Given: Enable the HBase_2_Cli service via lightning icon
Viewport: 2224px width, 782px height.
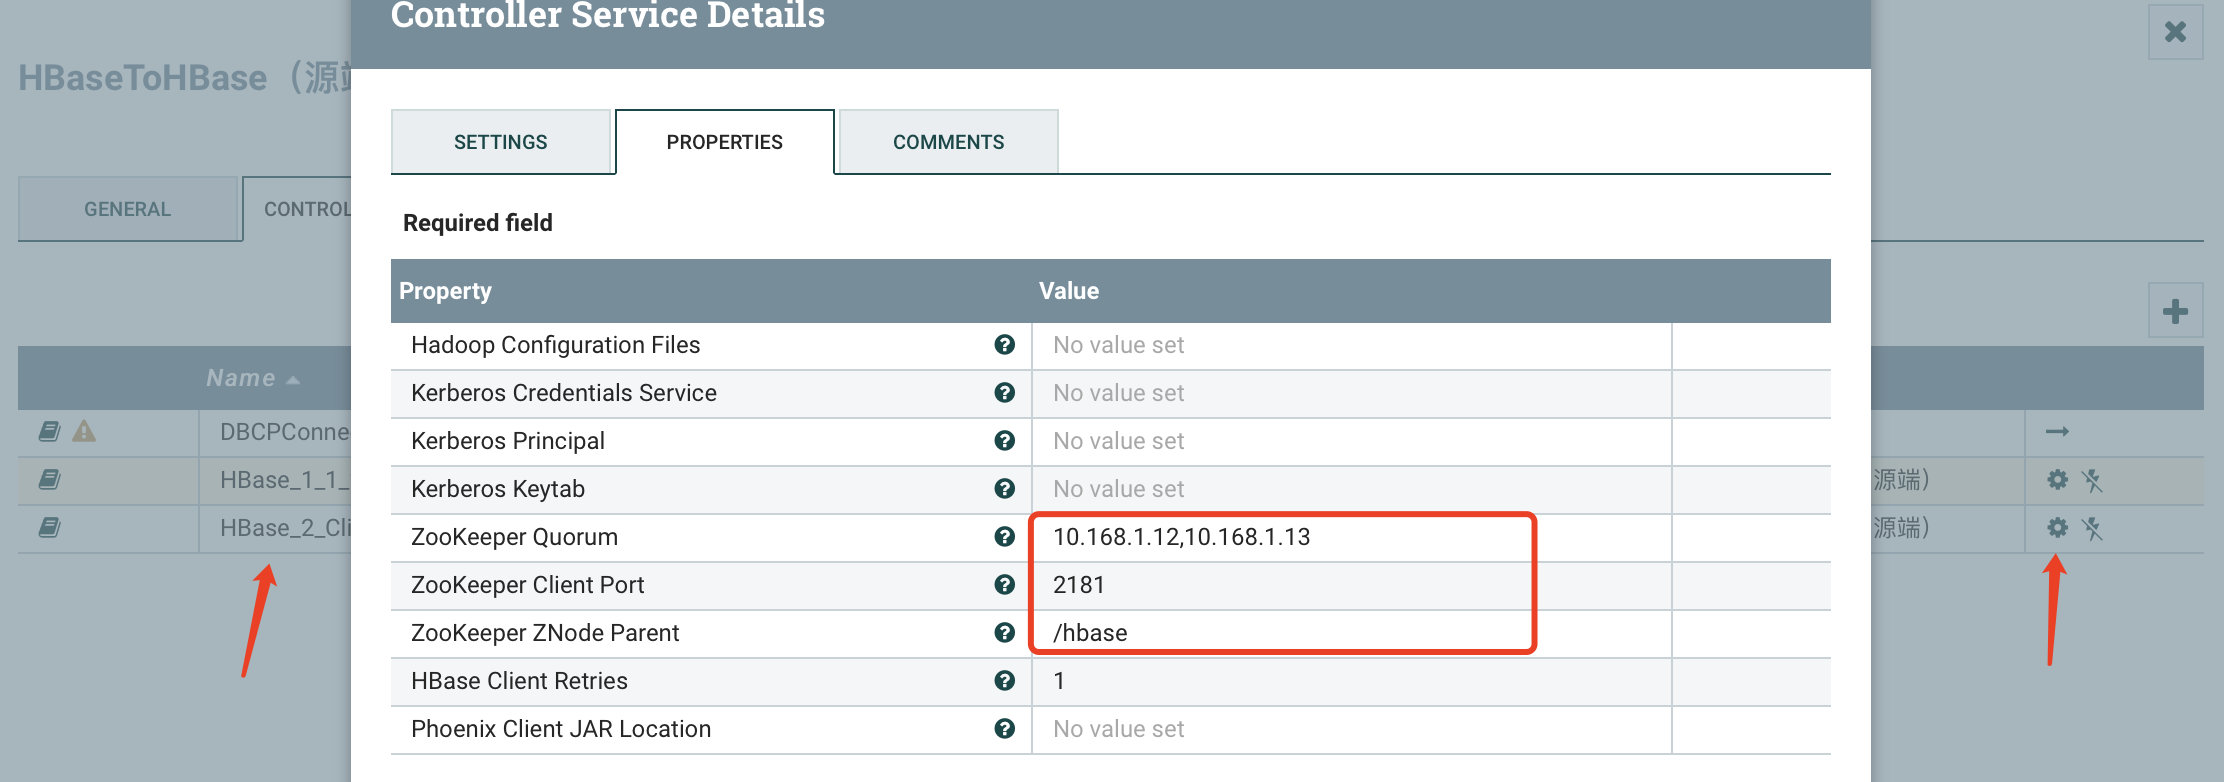Looking at the screenshot, I should click(x=2092, y=528).
